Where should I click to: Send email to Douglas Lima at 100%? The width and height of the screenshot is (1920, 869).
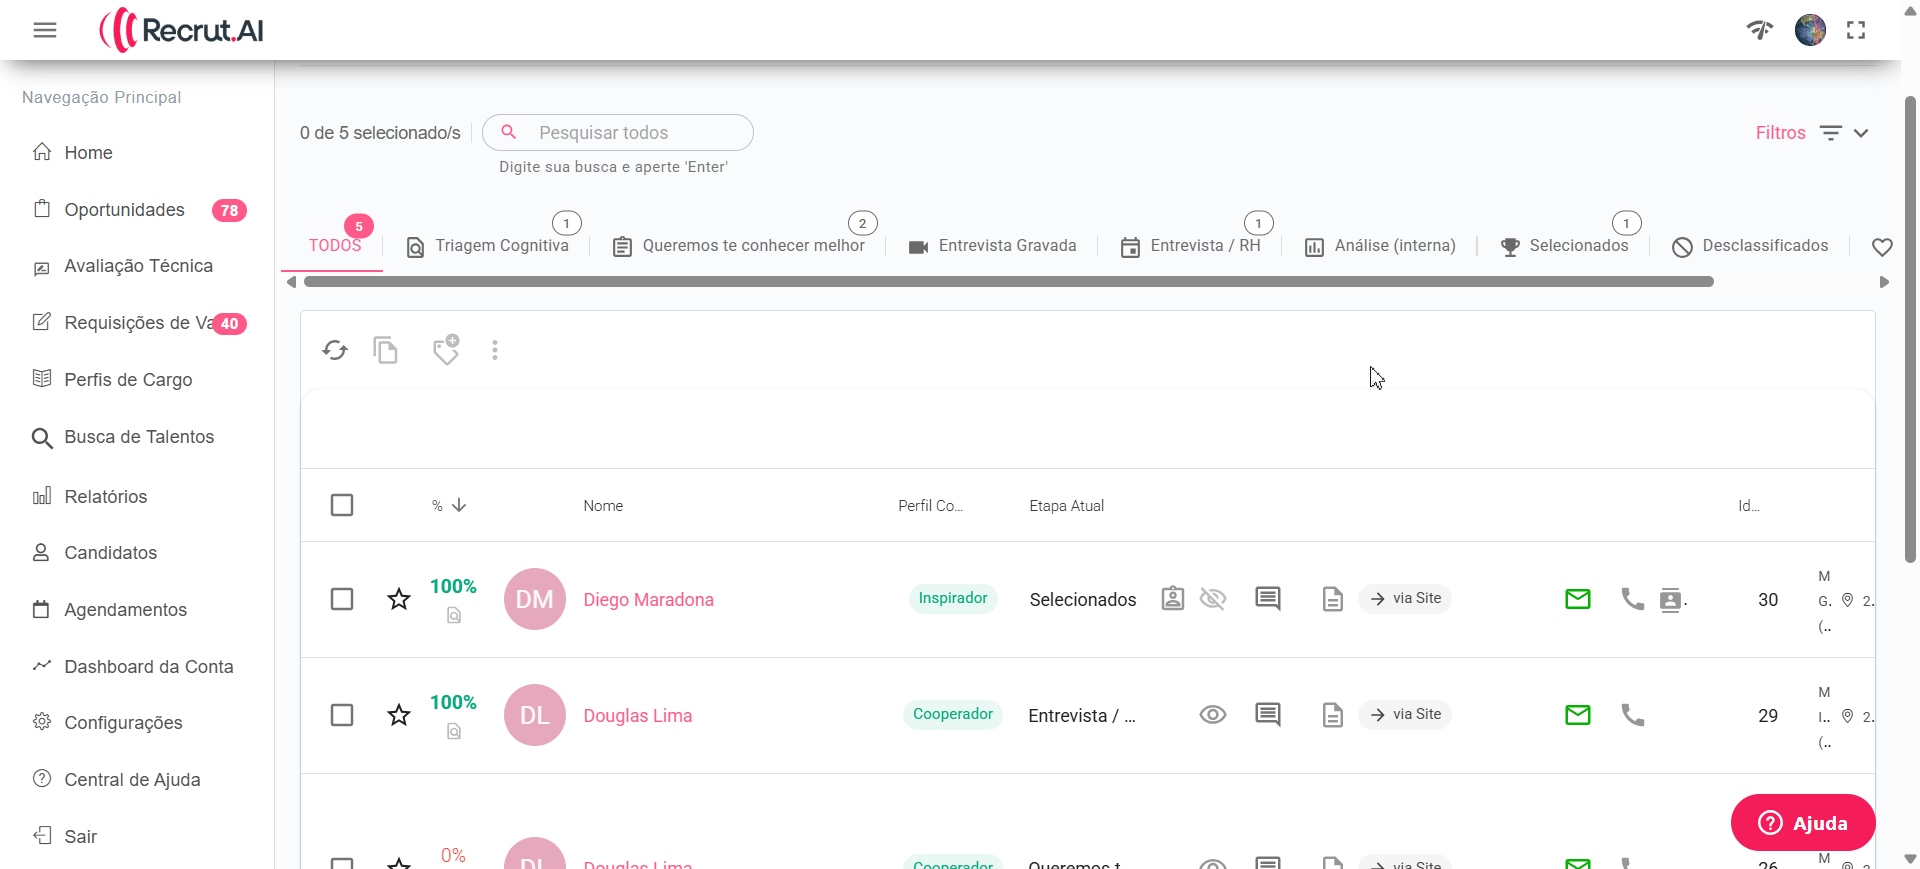pos(1577,715)
